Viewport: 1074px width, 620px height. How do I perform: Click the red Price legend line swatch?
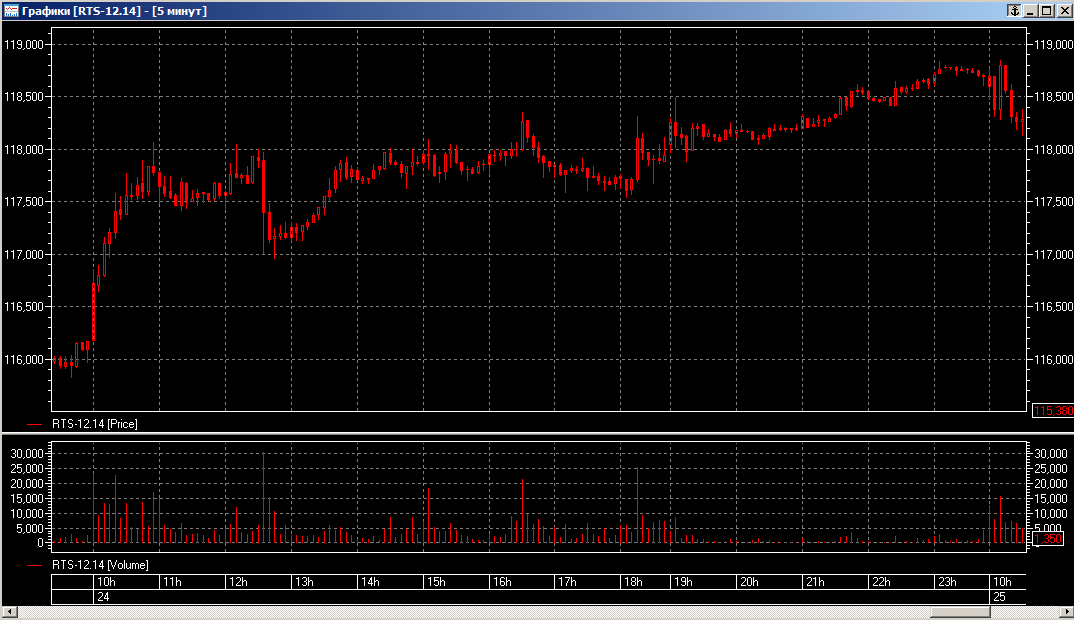click(x=37, y=424)
